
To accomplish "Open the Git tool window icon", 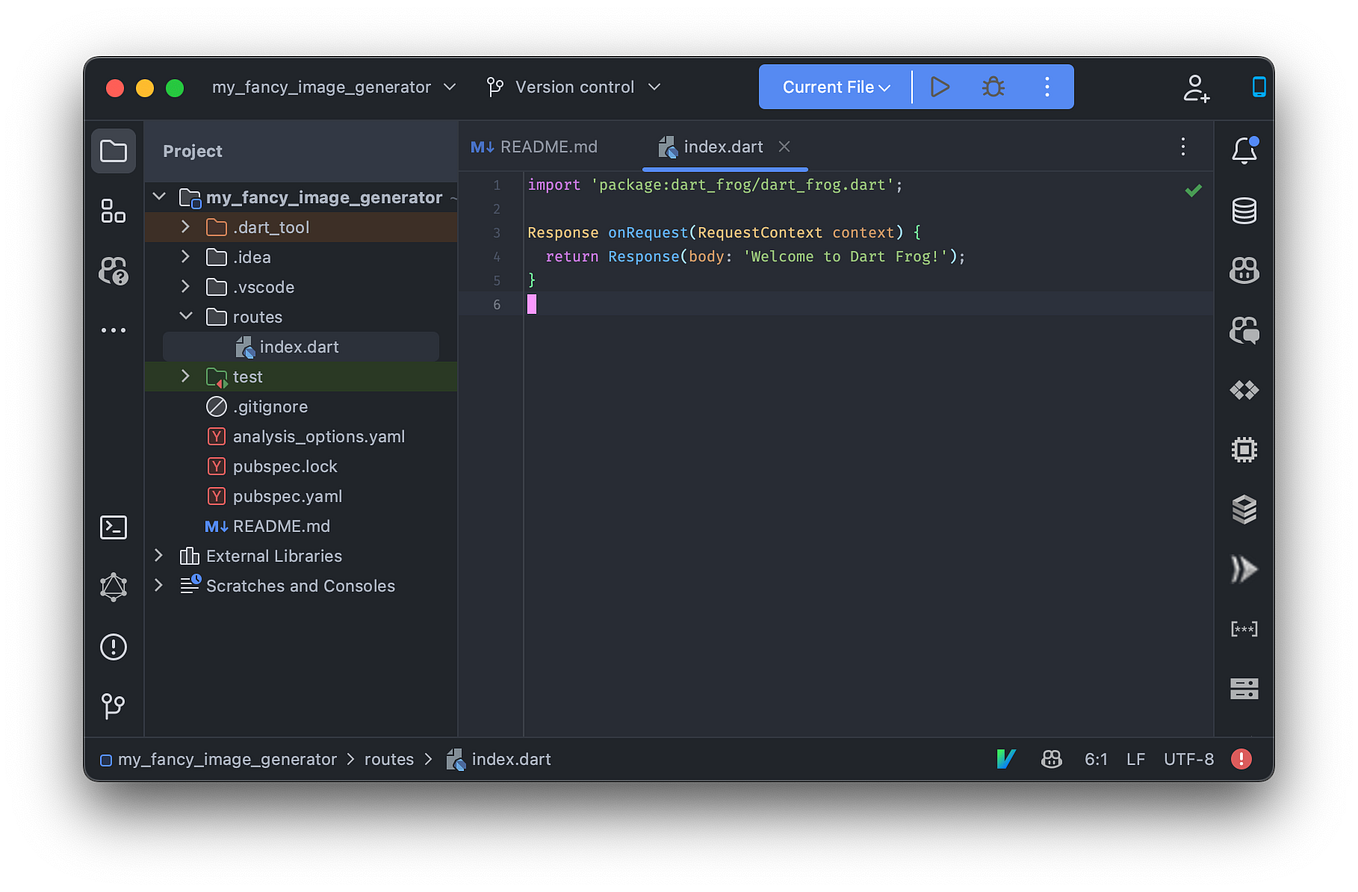I will [113, 707].
